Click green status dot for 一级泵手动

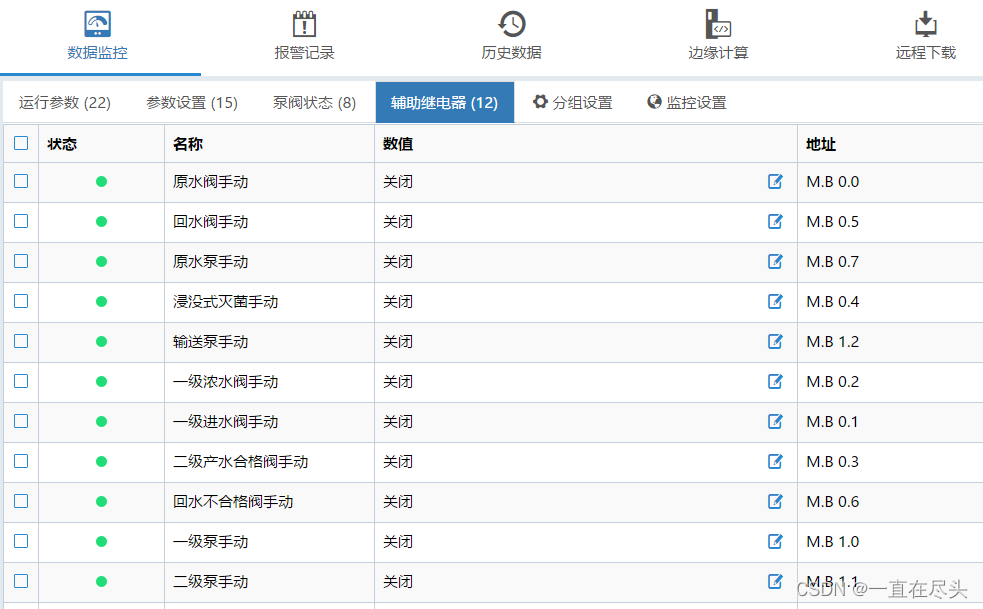point(101,542)
